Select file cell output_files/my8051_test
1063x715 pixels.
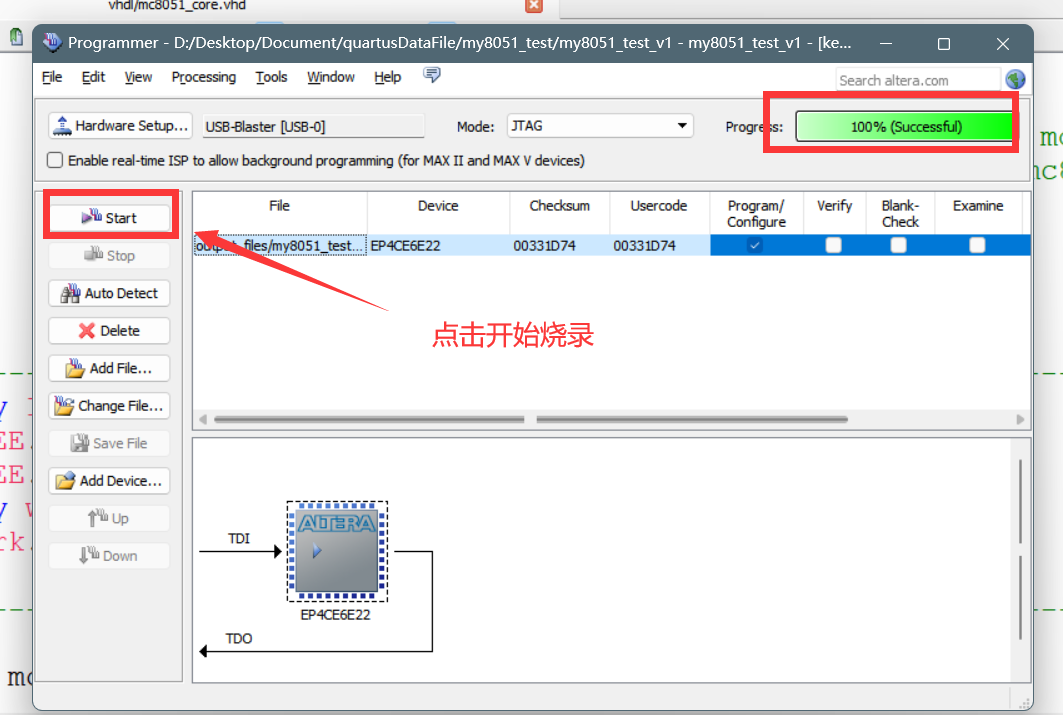(x=280, y=245)
